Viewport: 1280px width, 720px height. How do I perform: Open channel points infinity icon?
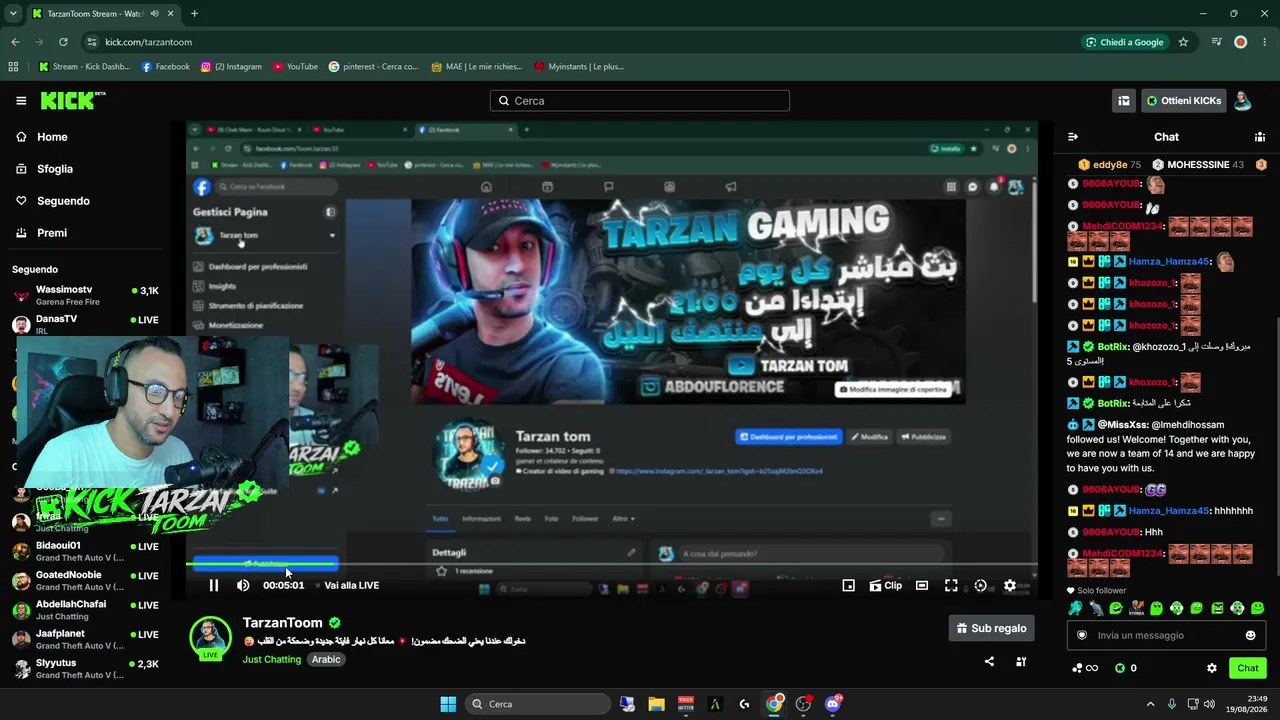1085,668
